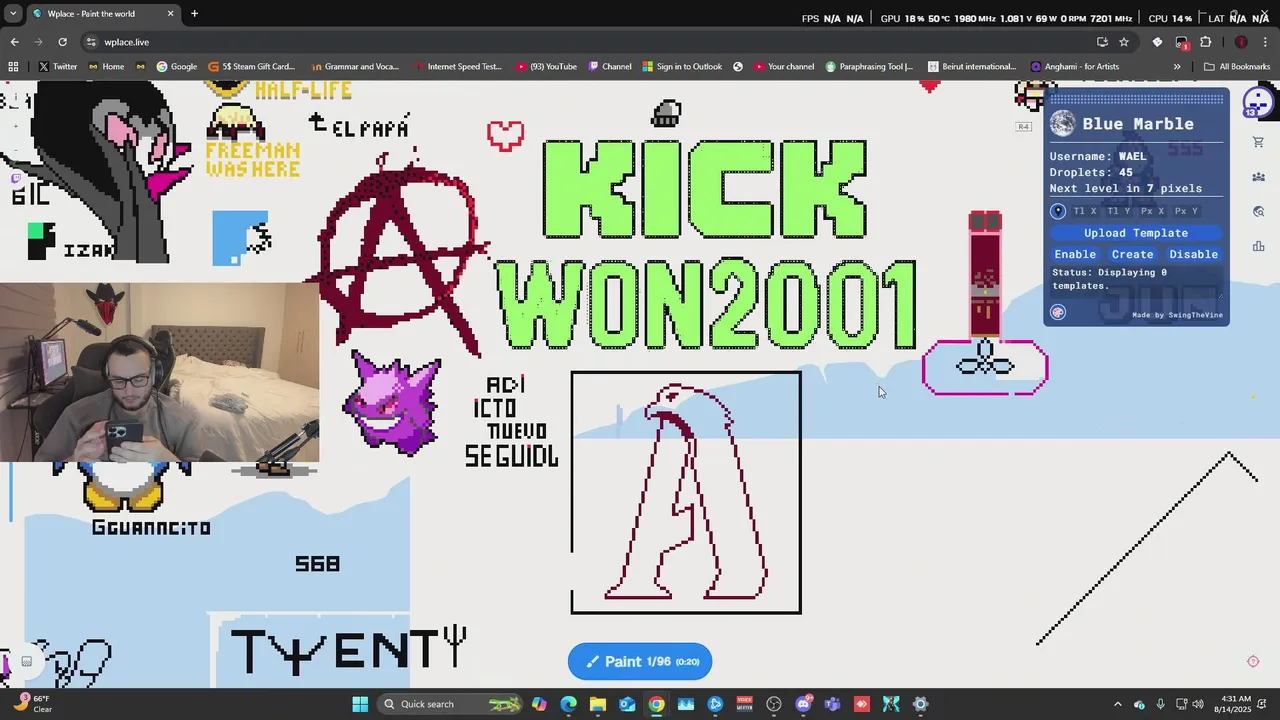Click the white tag extension icon
Image resolution: width=1280 pixels, height=720 pixels.
1157,42
